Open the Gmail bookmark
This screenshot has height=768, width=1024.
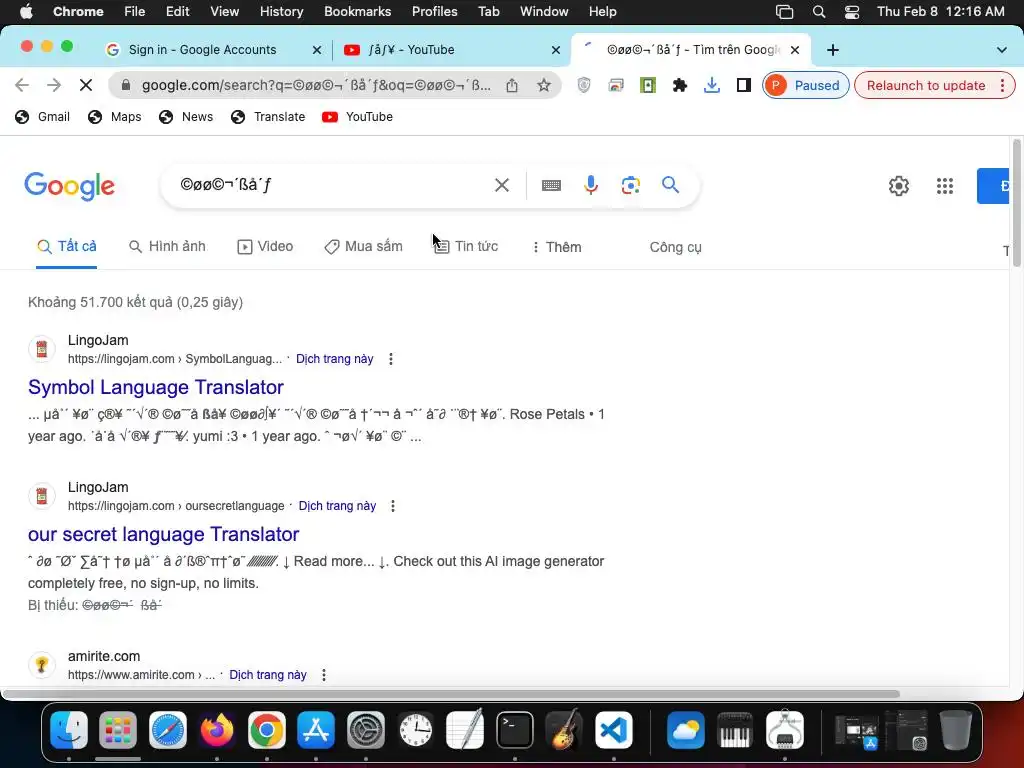pos(42,117)
